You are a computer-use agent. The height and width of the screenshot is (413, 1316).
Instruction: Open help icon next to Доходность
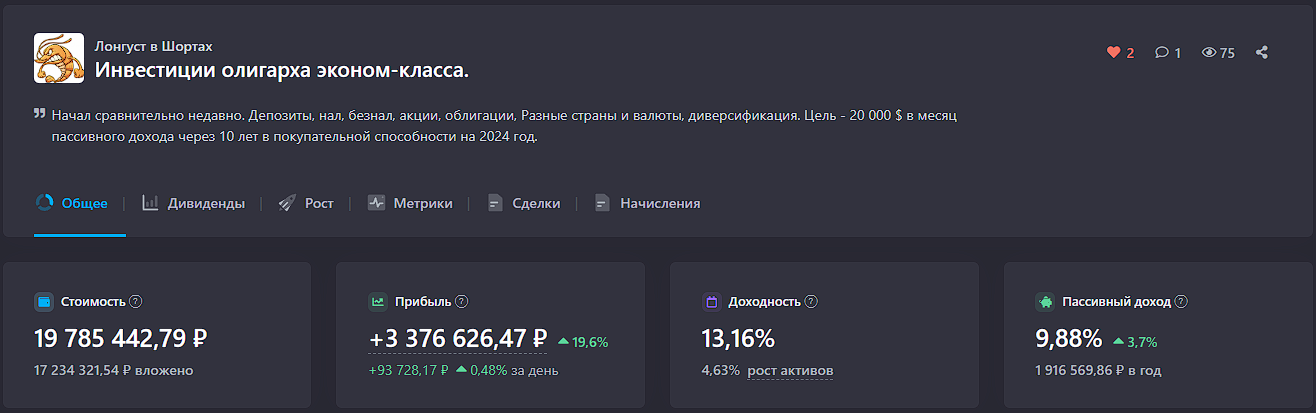click(811, 301)
